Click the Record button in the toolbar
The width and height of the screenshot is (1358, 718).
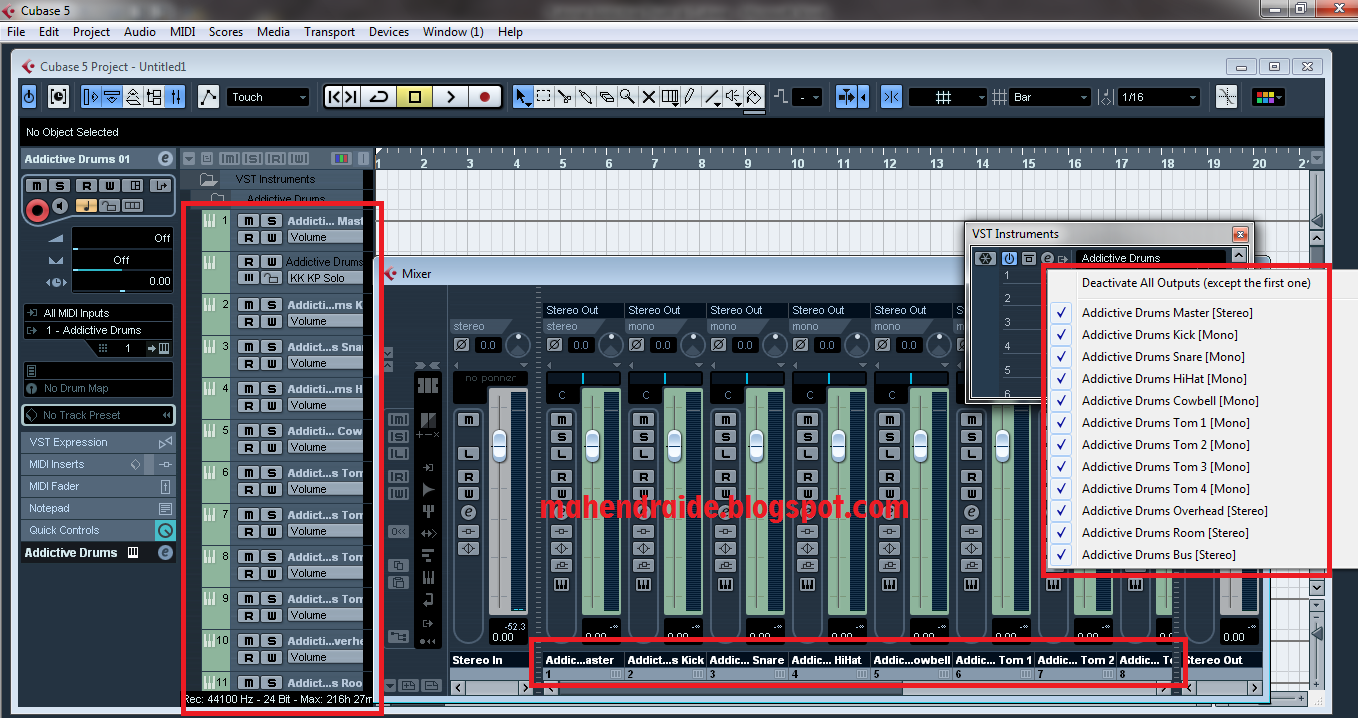pyautogui.click(x=485, y=97)
